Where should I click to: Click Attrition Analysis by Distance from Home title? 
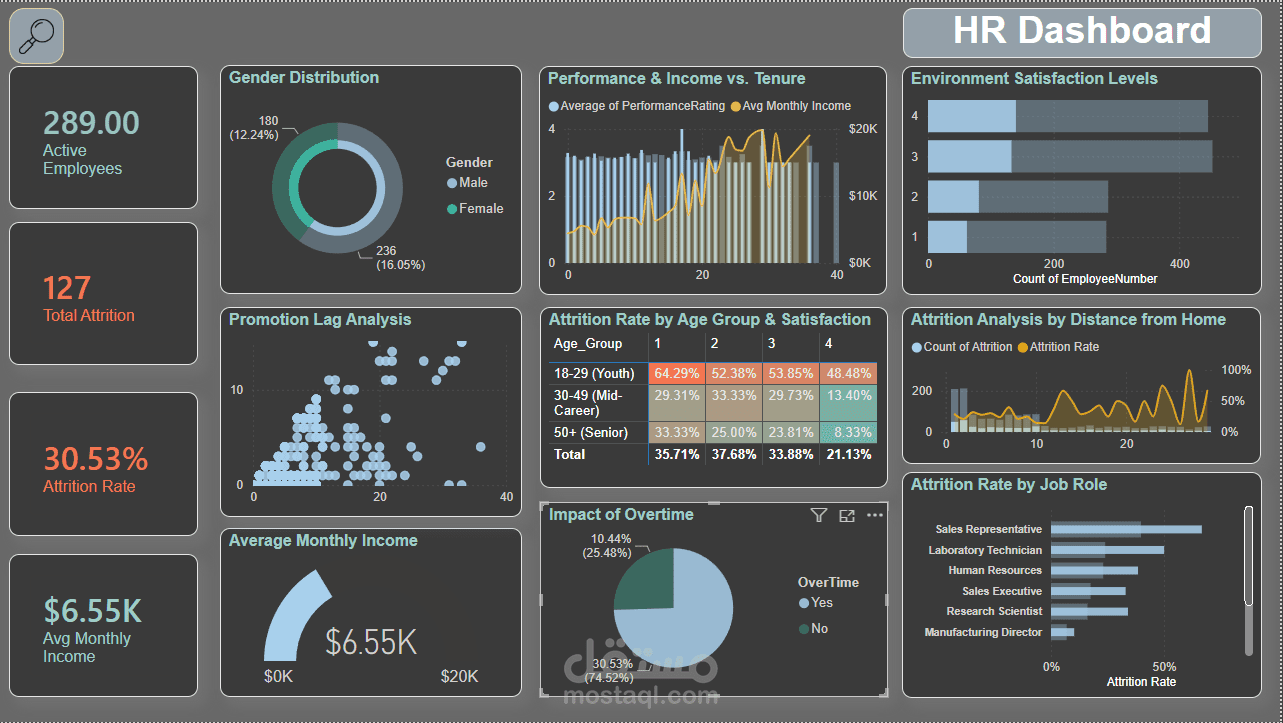point(1068,319)
